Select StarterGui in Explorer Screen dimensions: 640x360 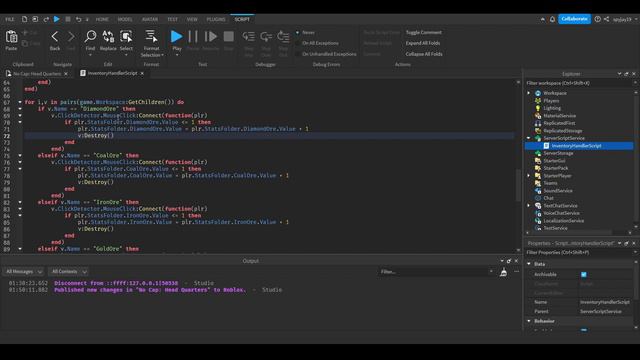[554, 161]
